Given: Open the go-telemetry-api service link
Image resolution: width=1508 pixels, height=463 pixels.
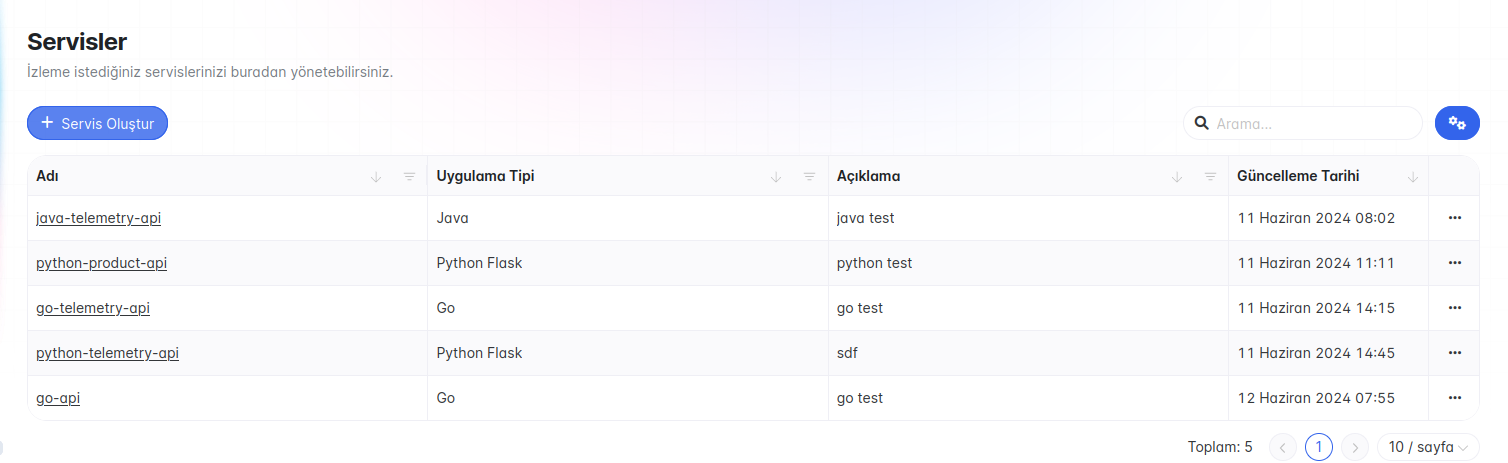Looking at the screenshot, I should coord(93,308).
